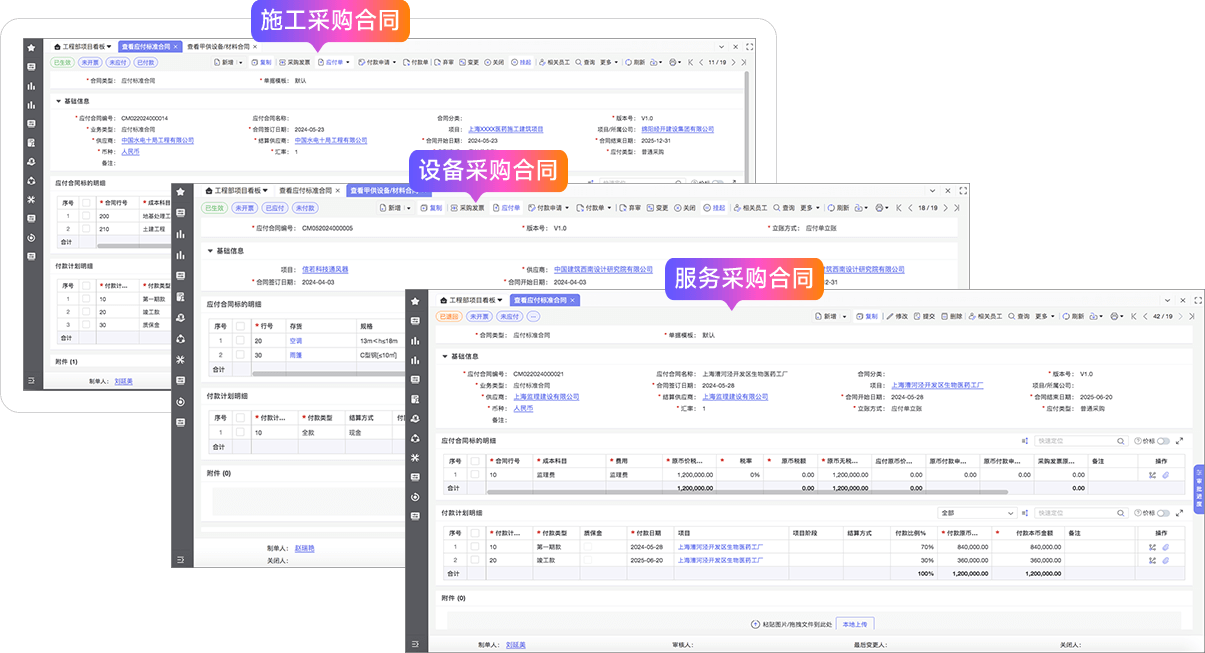The width and height of the screenshot is (1205, 653).
Task: Click the print icon in service contract toolbar
Action: click(x=1115, y=316)
